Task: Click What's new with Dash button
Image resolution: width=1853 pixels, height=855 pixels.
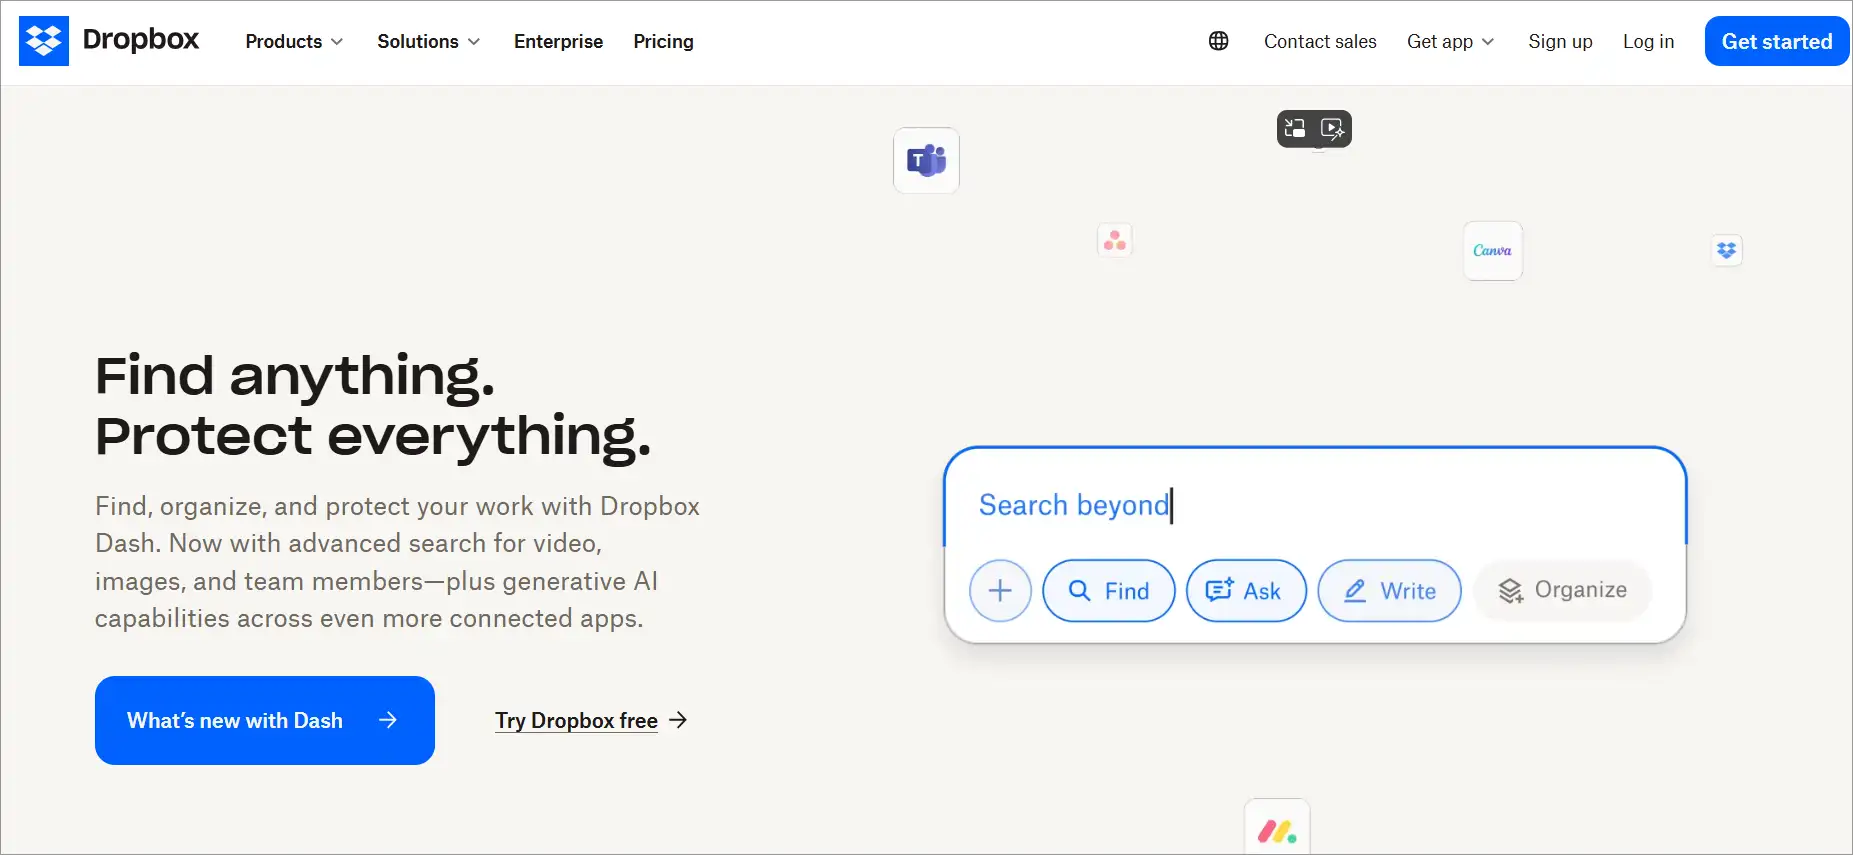Action: click(265, 720)
